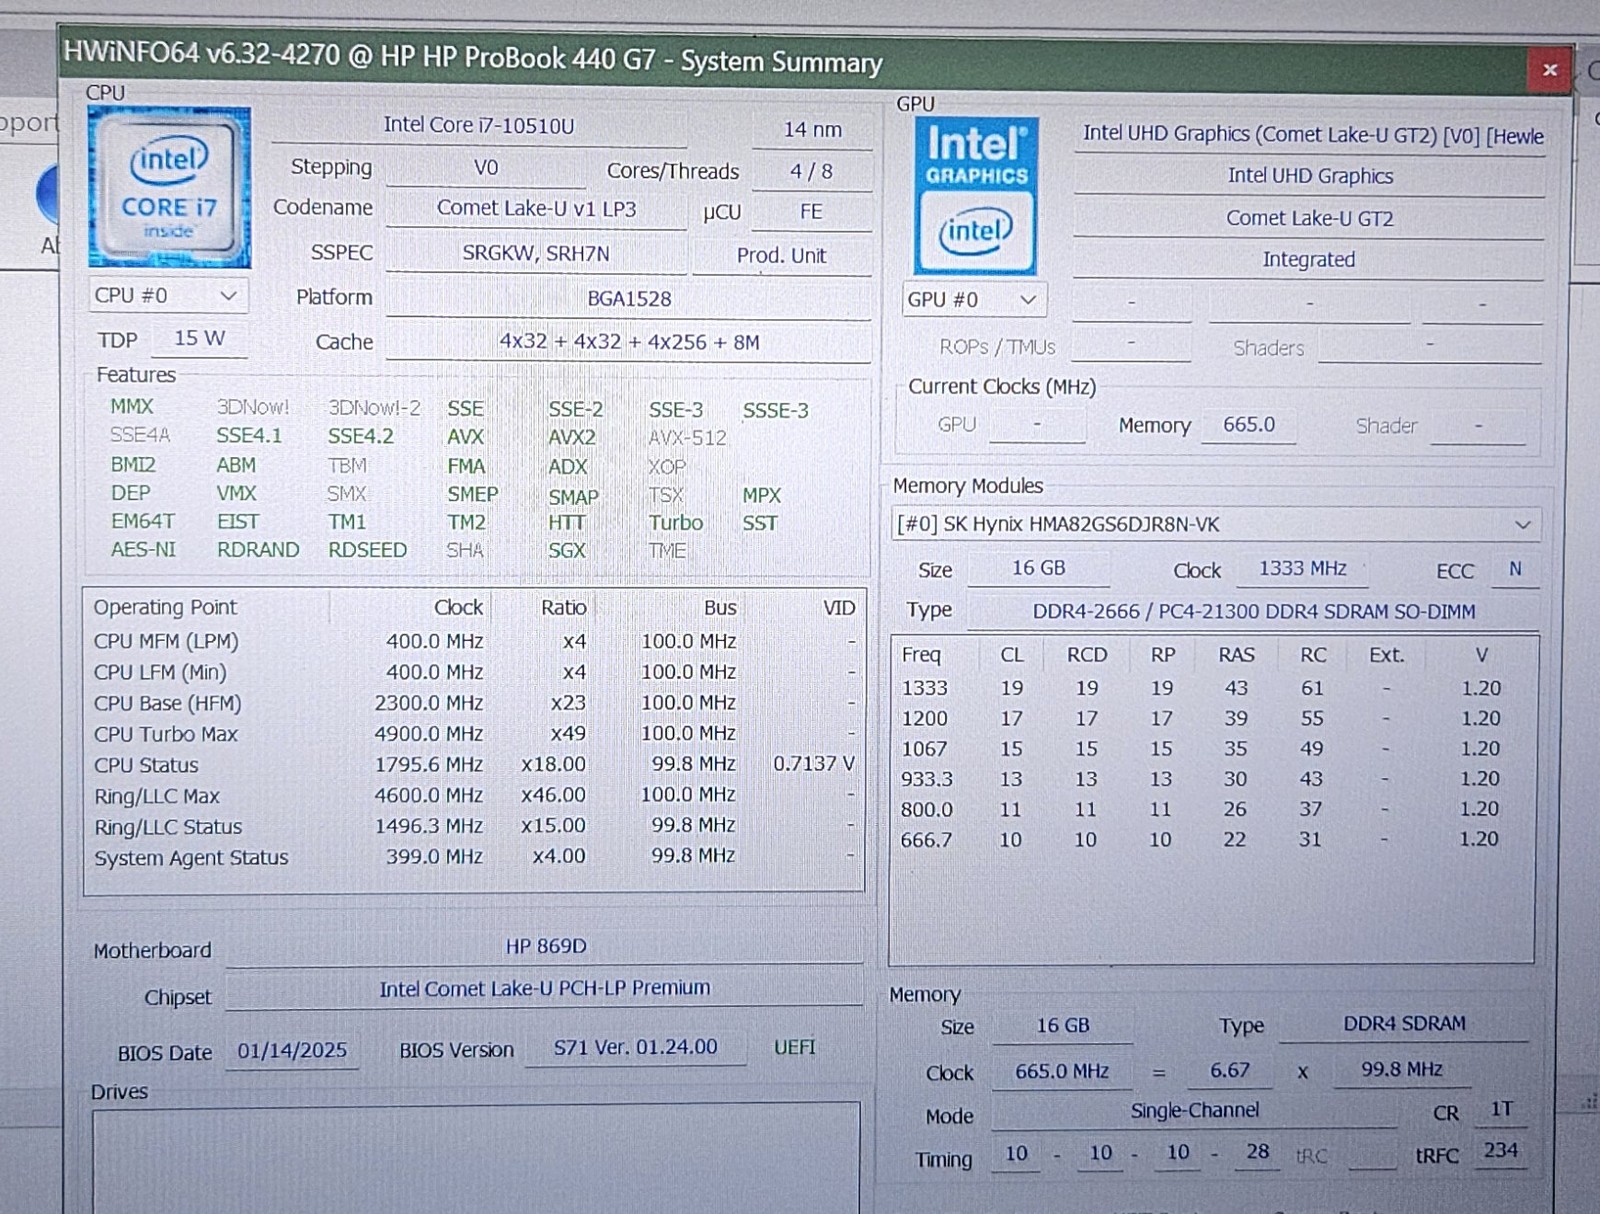
Task: Click the µCU value FE
Action: tap(811, 212)
